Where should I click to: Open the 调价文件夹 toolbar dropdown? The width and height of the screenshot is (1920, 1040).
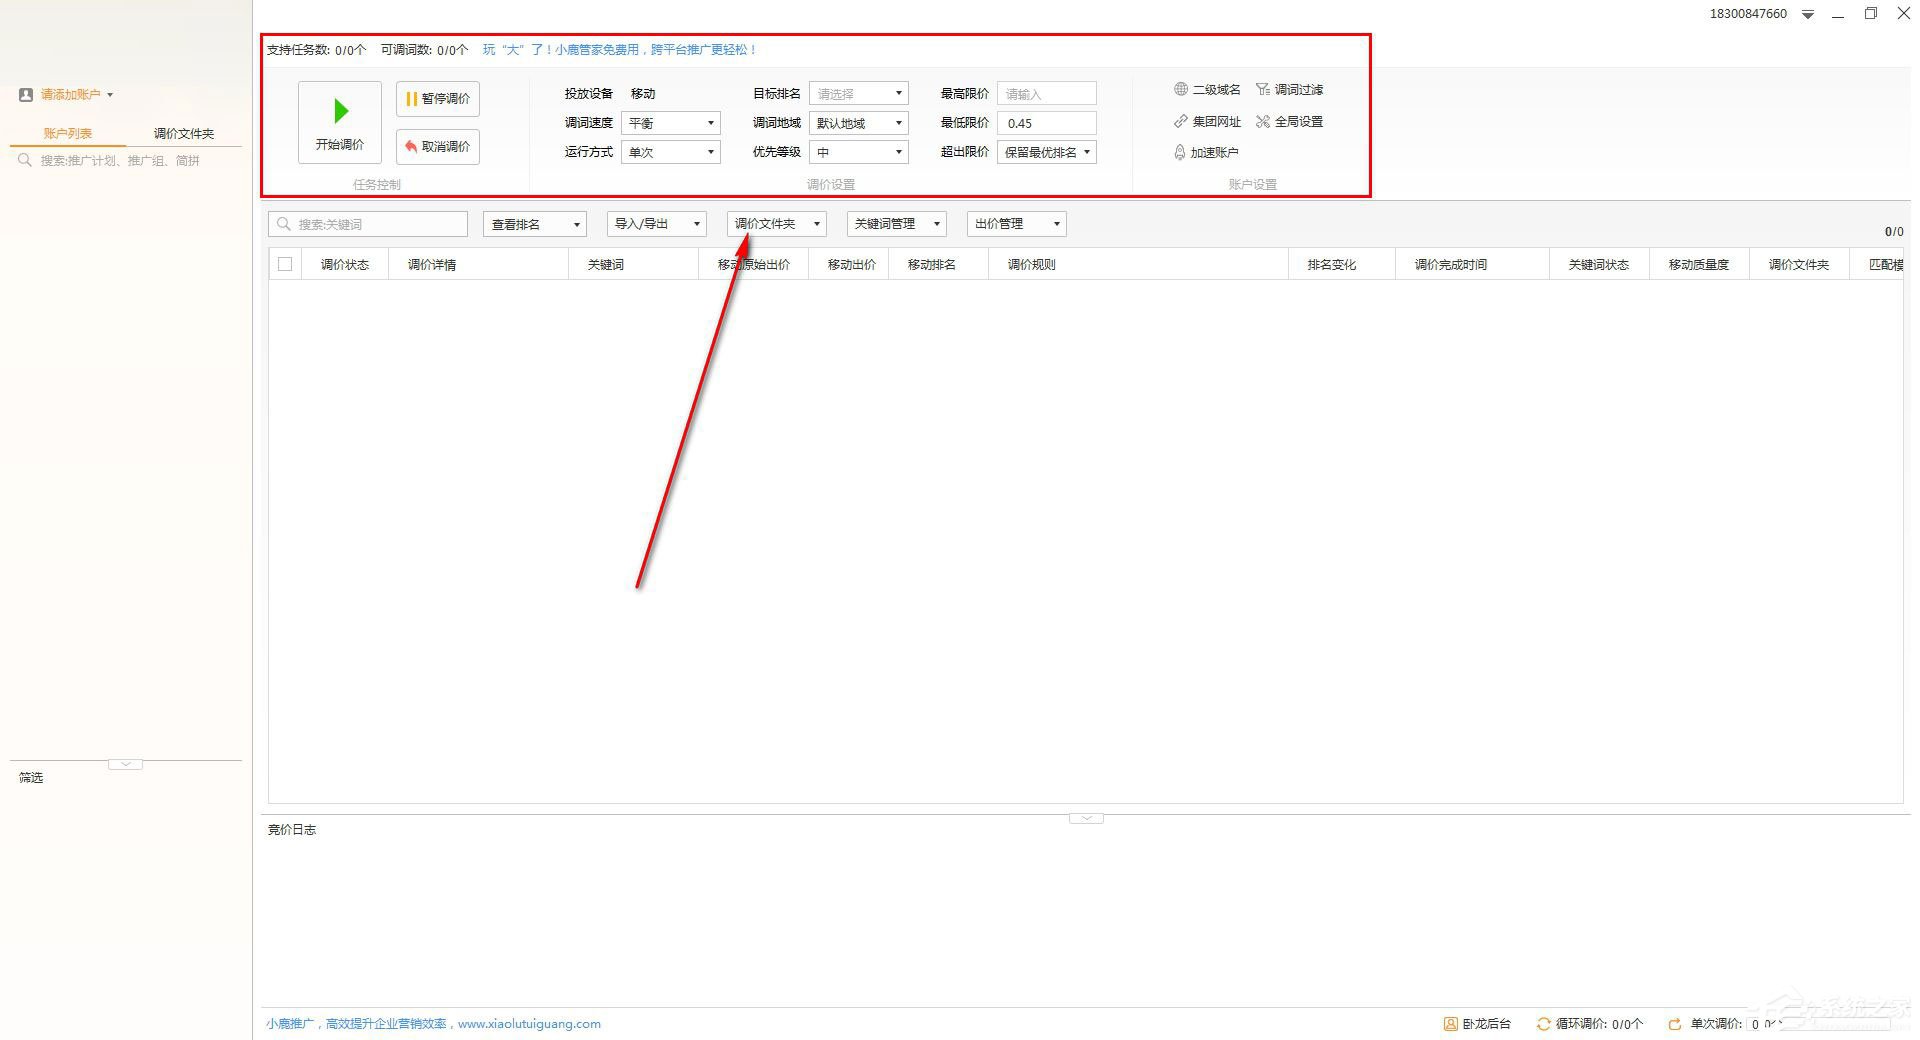777,224
